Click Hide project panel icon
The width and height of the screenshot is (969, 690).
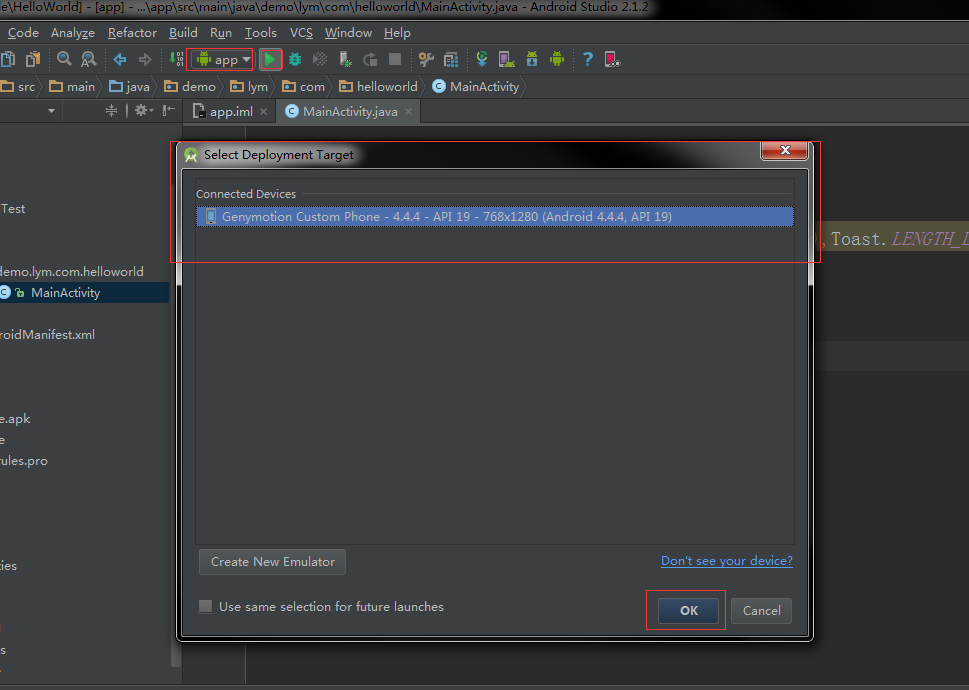(x=168, y=111)
